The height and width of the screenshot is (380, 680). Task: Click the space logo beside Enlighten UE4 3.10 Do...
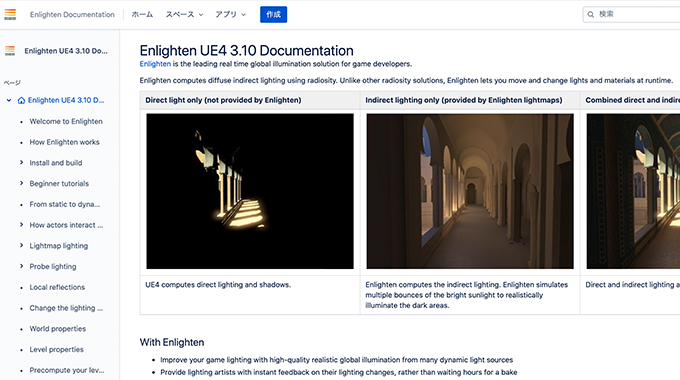(x=10, y=51)
